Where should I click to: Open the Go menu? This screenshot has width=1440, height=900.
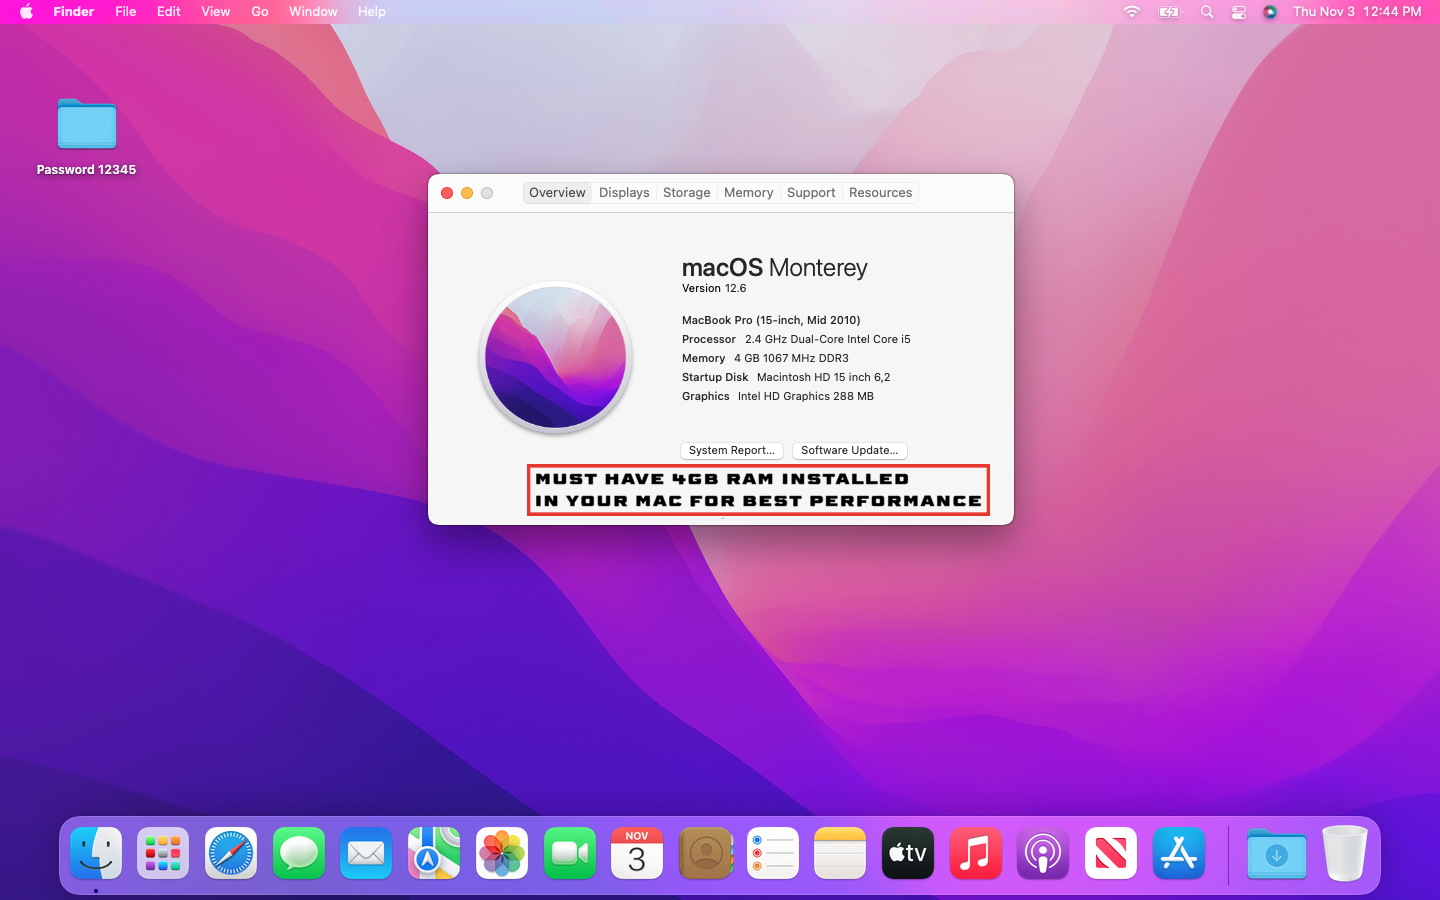tap(260, 12)
